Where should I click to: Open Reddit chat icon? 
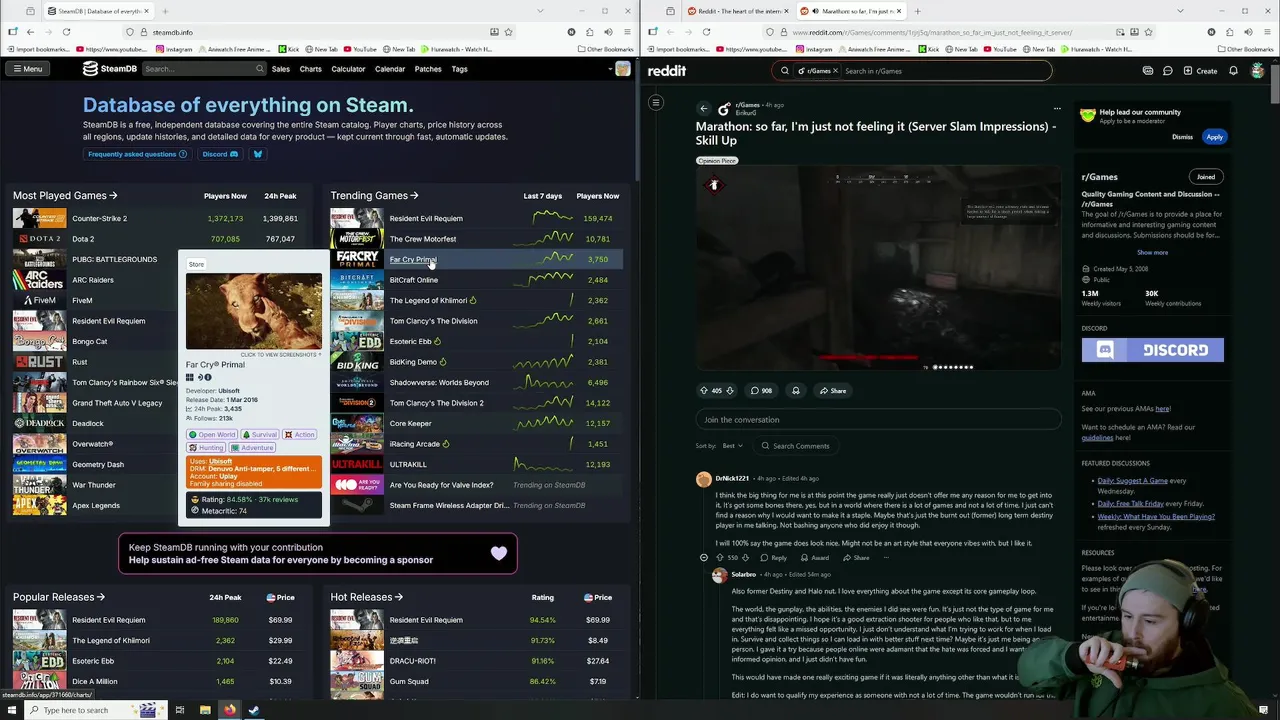(1167, 71)
